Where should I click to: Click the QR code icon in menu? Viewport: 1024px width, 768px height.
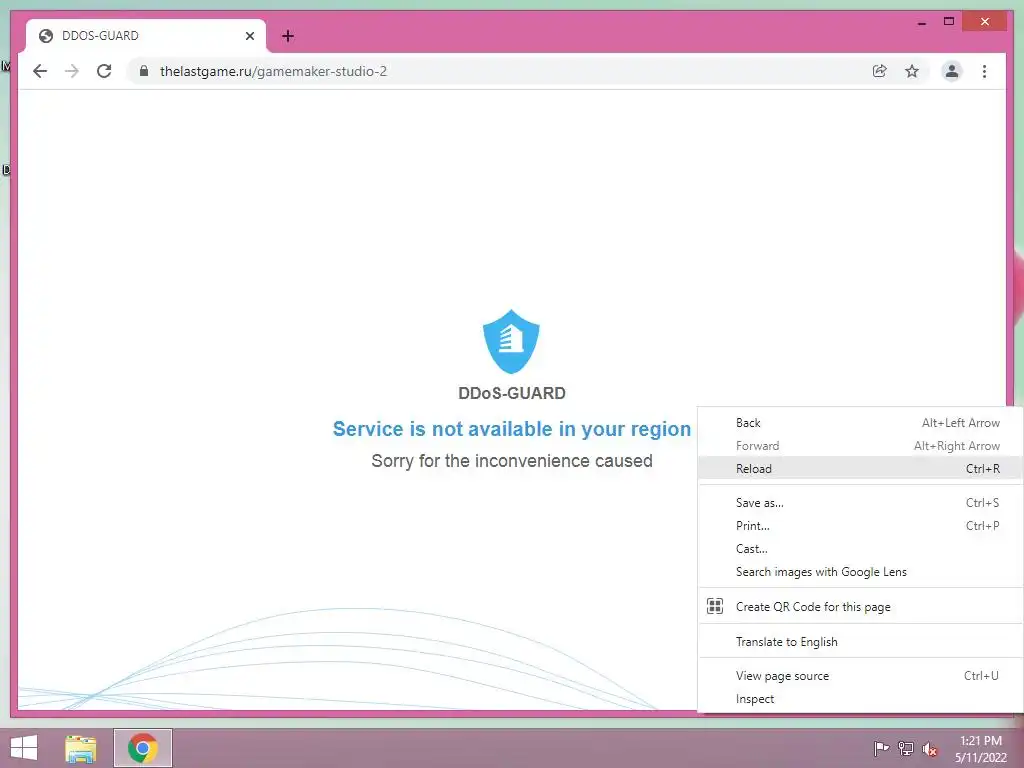pos(714,606)
